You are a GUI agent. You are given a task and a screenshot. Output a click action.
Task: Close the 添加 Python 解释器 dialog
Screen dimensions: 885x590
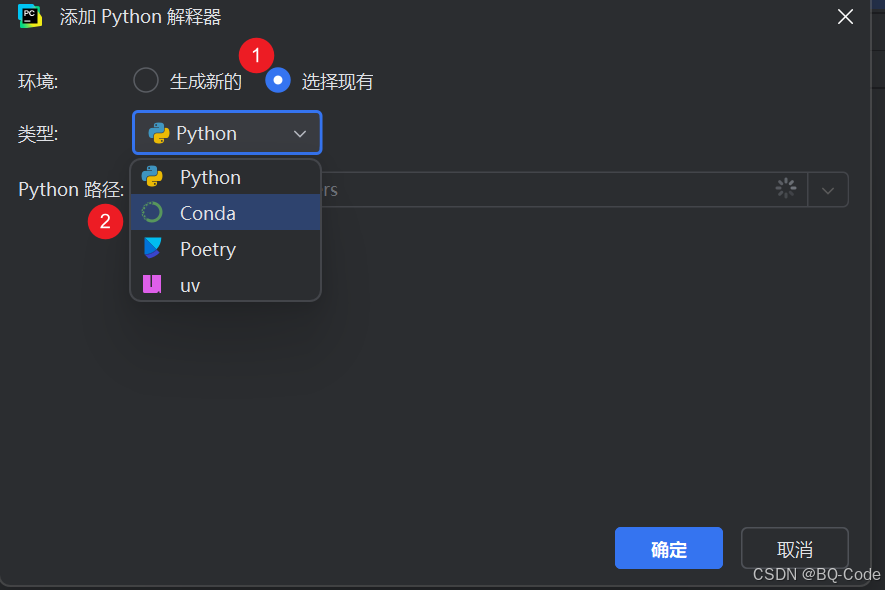pyautogui.click(x=845, y=16)
